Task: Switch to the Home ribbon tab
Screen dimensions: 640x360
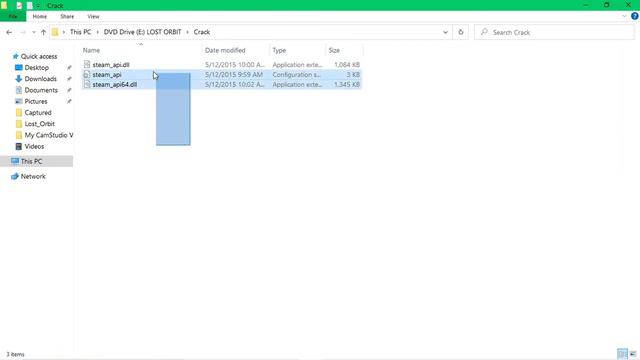Action: pyautogui.click(x=40, y=16)
